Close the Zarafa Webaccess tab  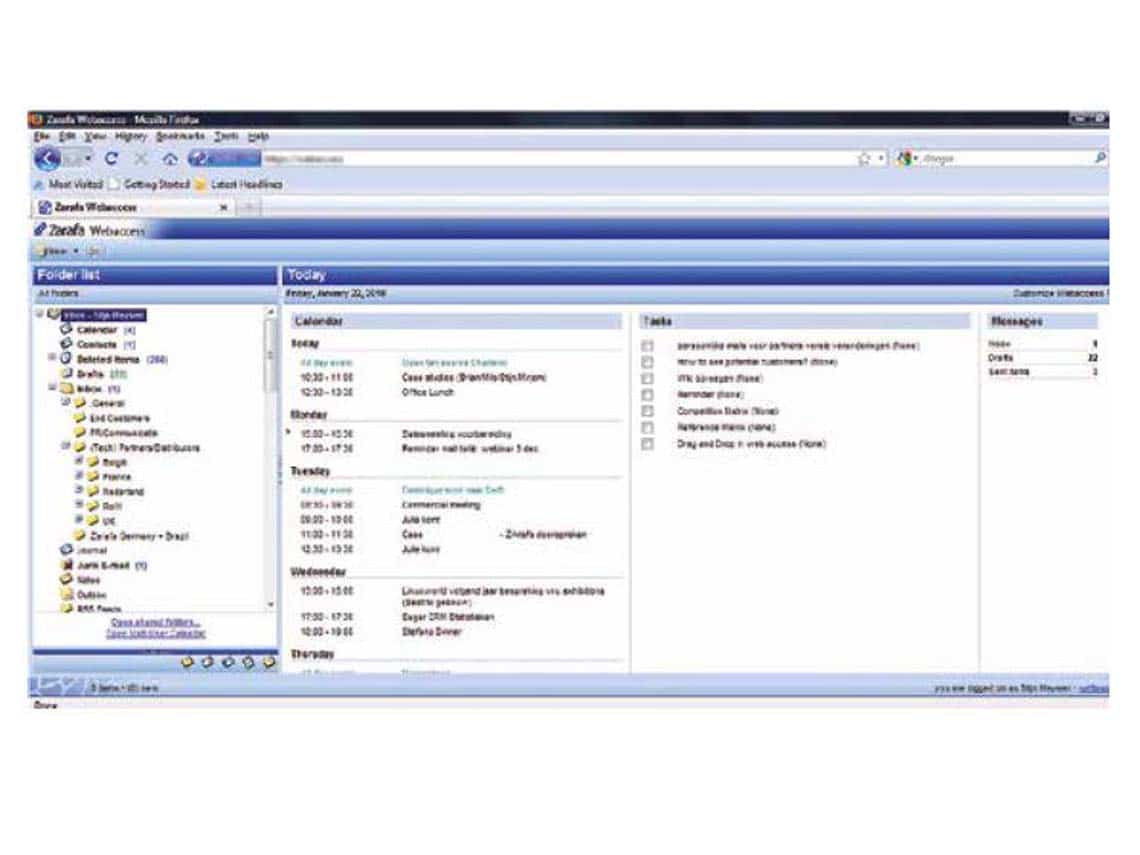224,208
